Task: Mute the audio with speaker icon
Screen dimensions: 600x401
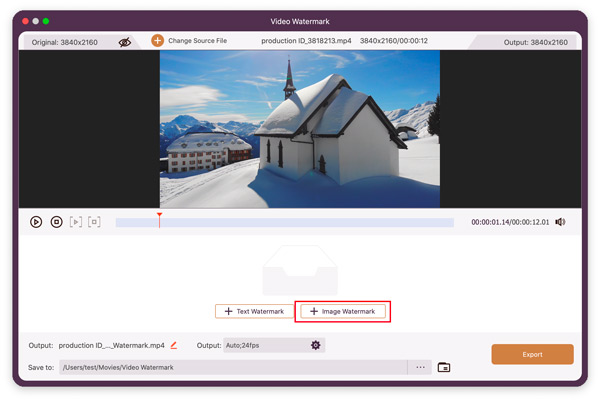Action: (560, 222)
